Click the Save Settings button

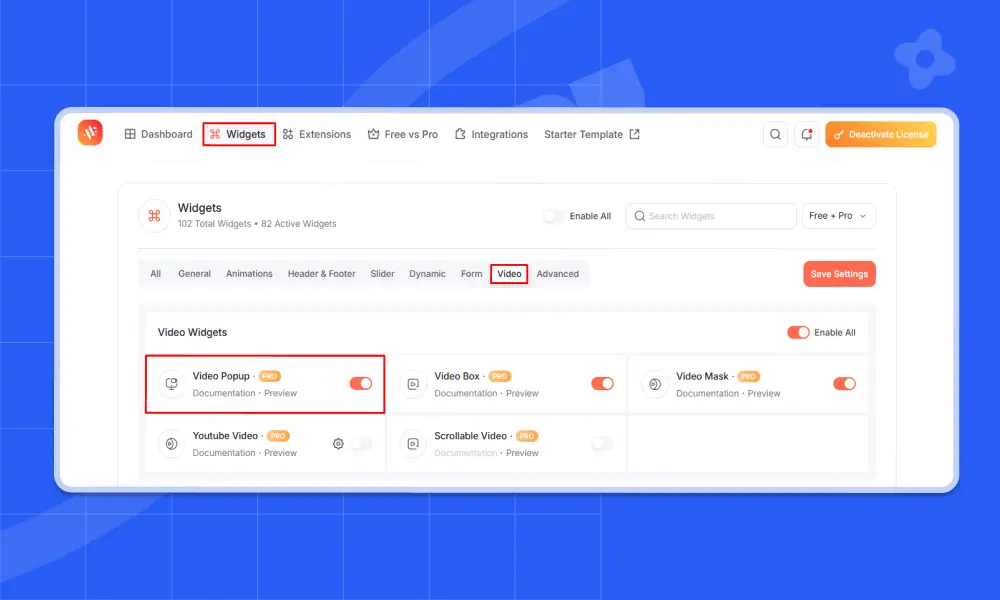point(839,274)
